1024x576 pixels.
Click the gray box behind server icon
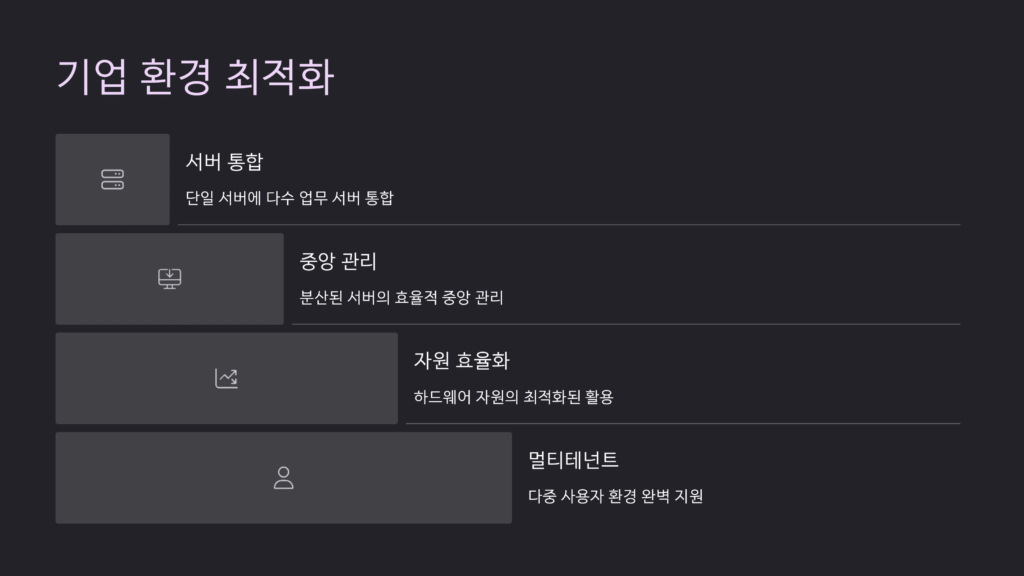112,180
